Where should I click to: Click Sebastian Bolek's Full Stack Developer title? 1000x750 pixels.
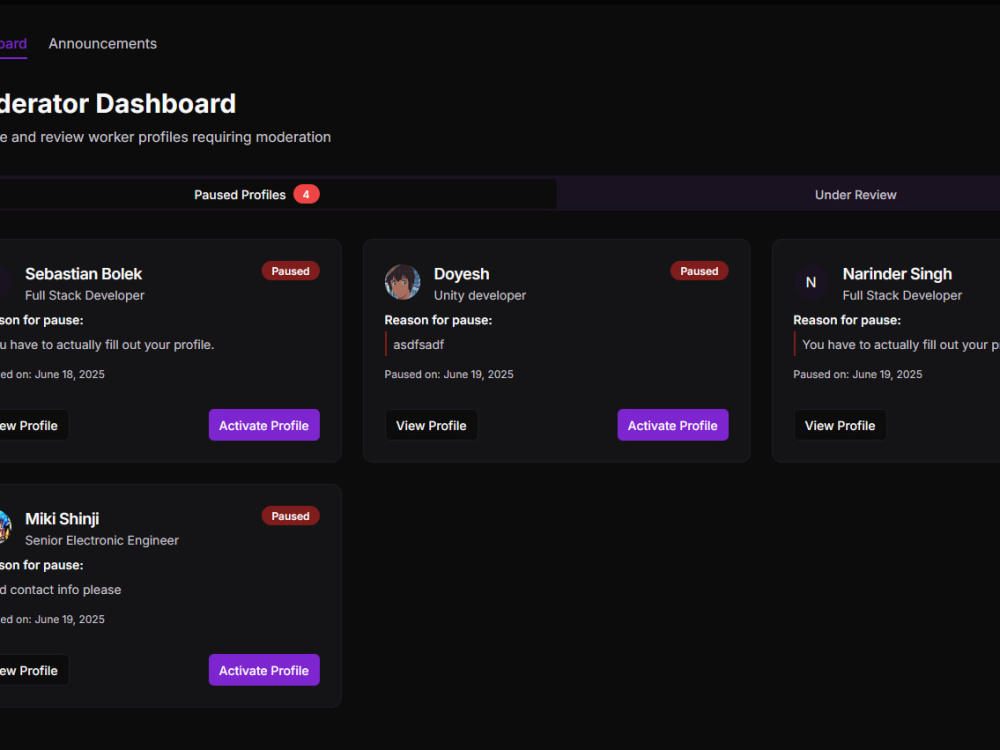pos(85,295)
